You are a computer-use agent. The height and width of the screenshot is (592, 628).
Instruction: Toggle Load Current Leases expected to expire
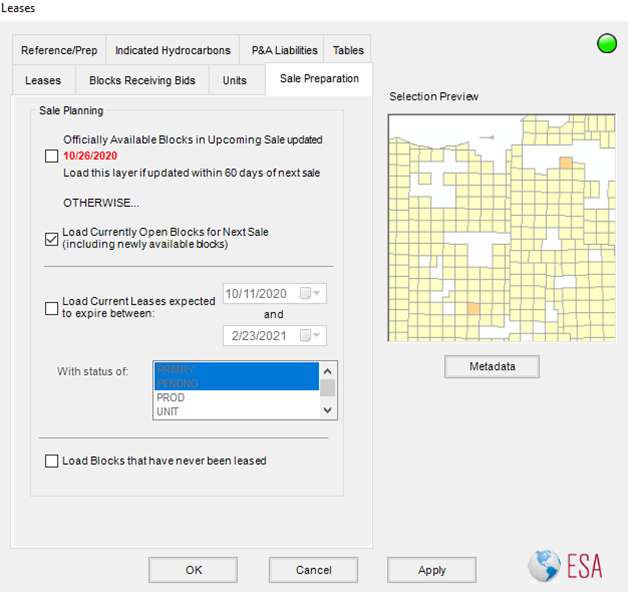pyautogui.click(x=52, y=308)
